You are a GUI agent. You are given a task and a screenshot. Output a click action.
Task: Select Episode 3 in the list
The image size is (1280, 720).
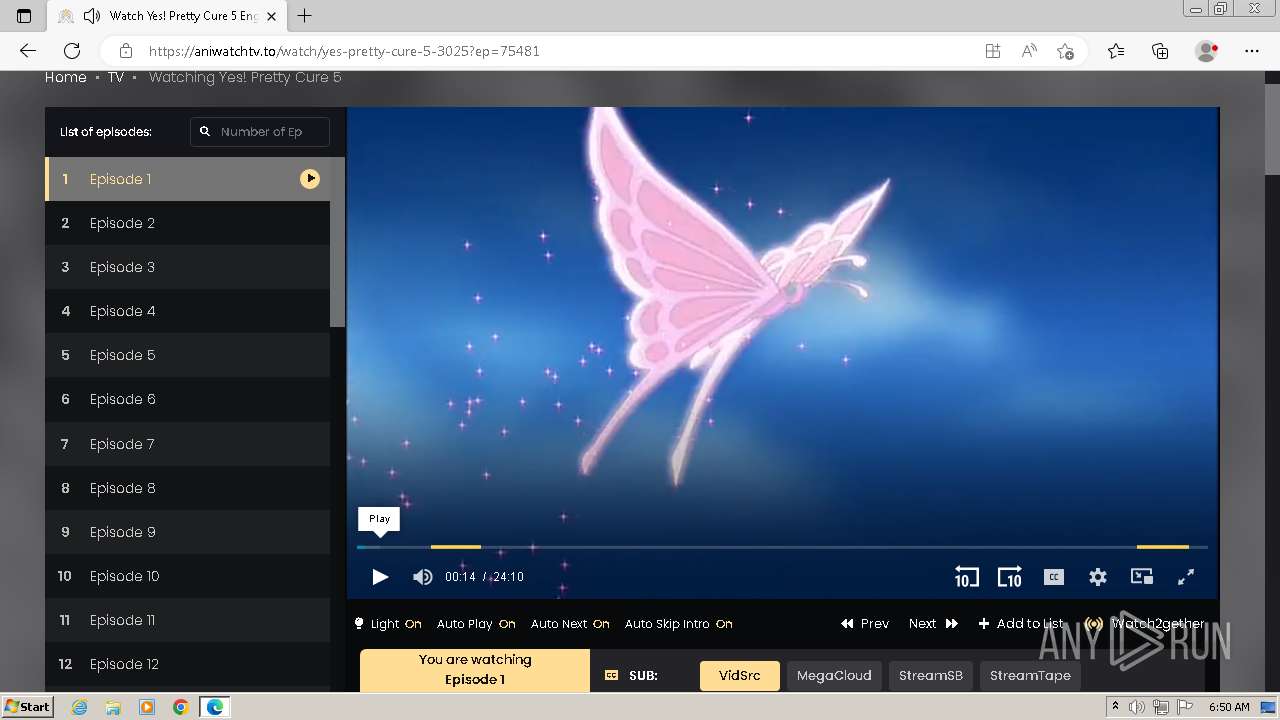[188, 267]
